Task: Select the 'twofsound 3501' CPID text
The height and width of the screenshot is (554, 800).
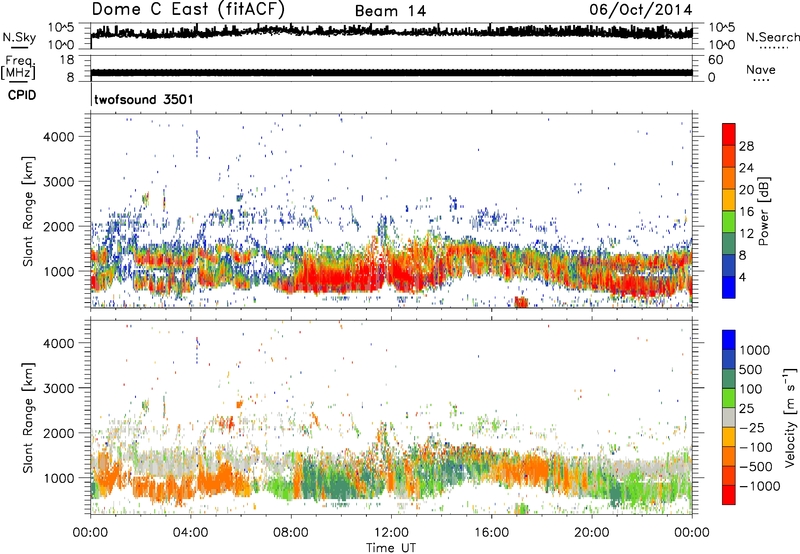Action: pyautogui.click(x=144, y=99)
